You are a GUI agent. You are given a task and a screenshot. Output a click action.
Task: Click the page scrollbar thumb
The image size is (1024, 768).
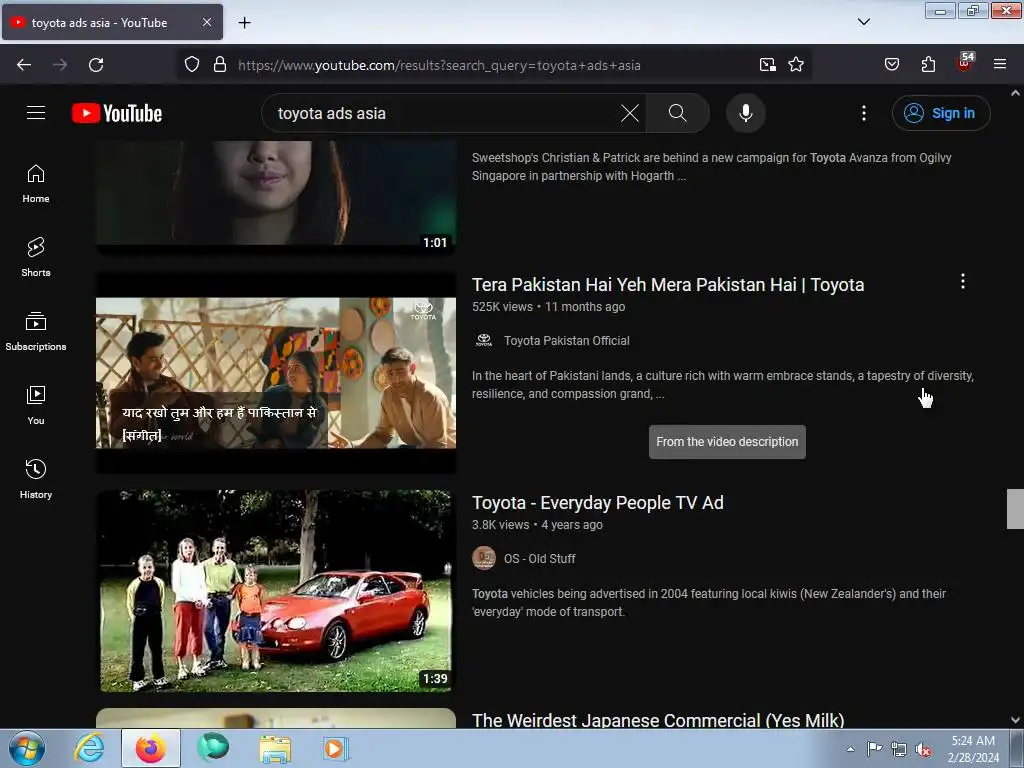tap(1015, 508)
